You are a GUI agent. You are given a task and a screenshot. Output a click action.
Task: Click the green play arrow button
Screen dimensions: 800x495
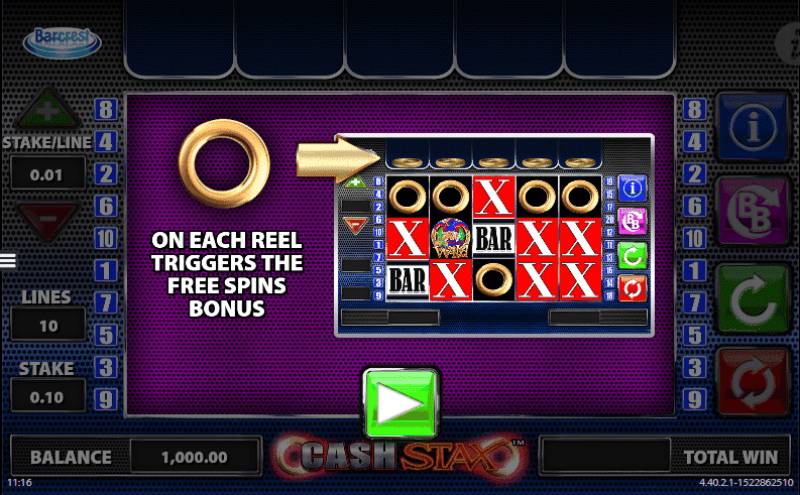tap(401, 403)
